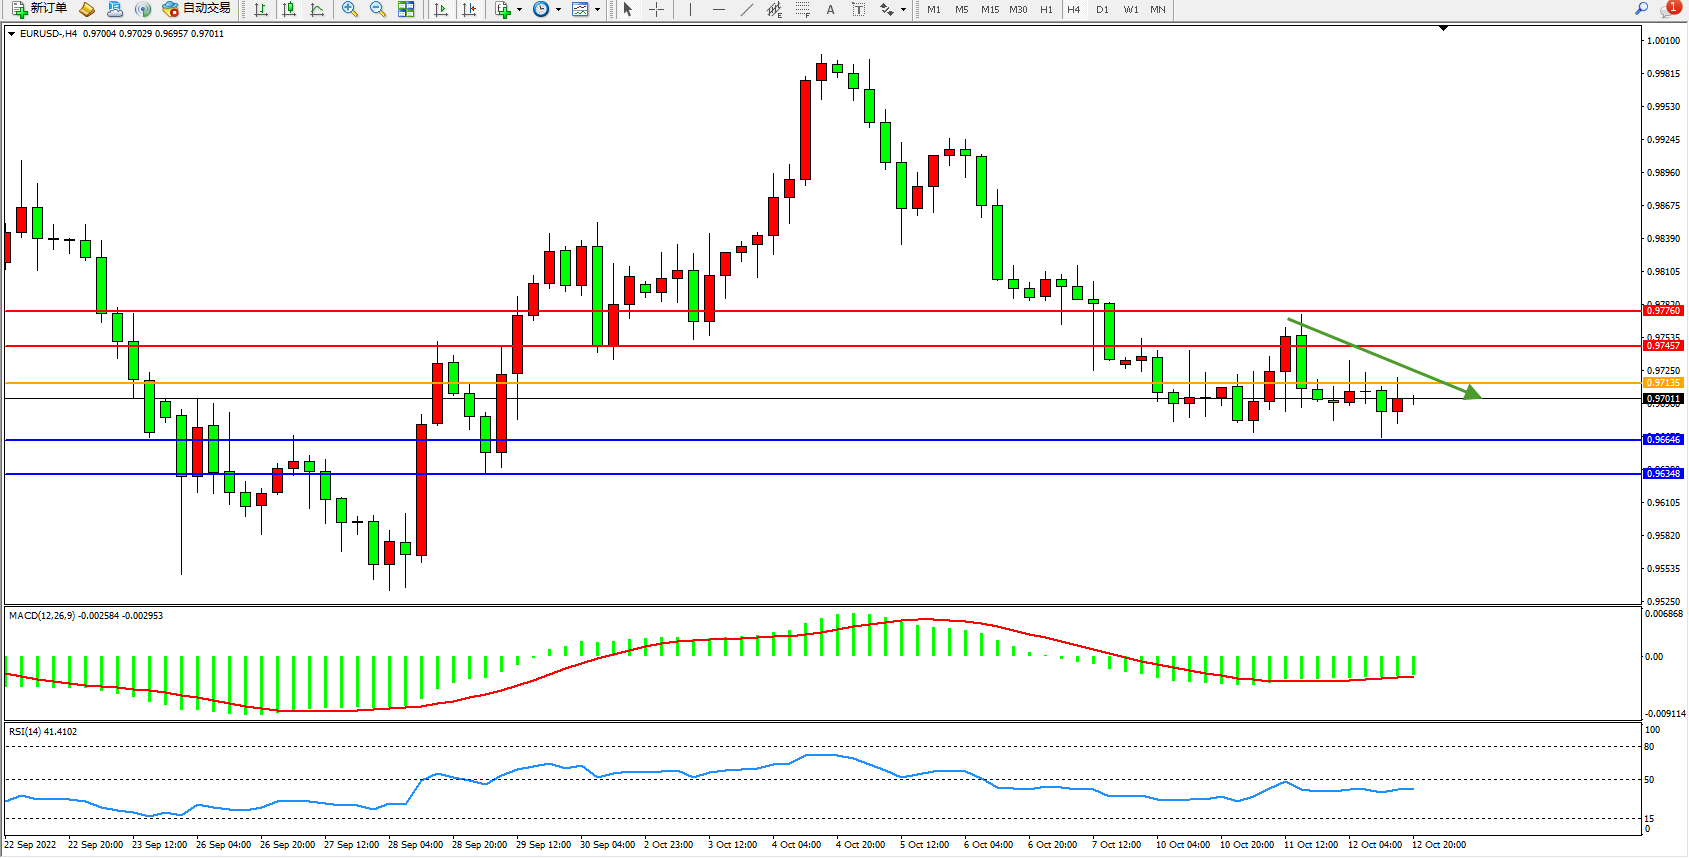Zoom out of the chart

(x=377, y=9)
